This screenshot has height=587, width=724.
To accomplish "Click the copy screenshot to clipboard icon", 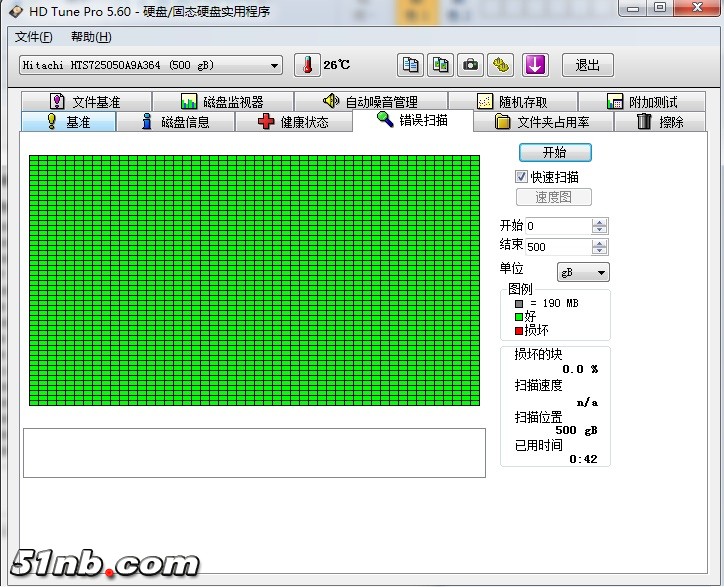I will pyautogui.click(x=440, y=65).
